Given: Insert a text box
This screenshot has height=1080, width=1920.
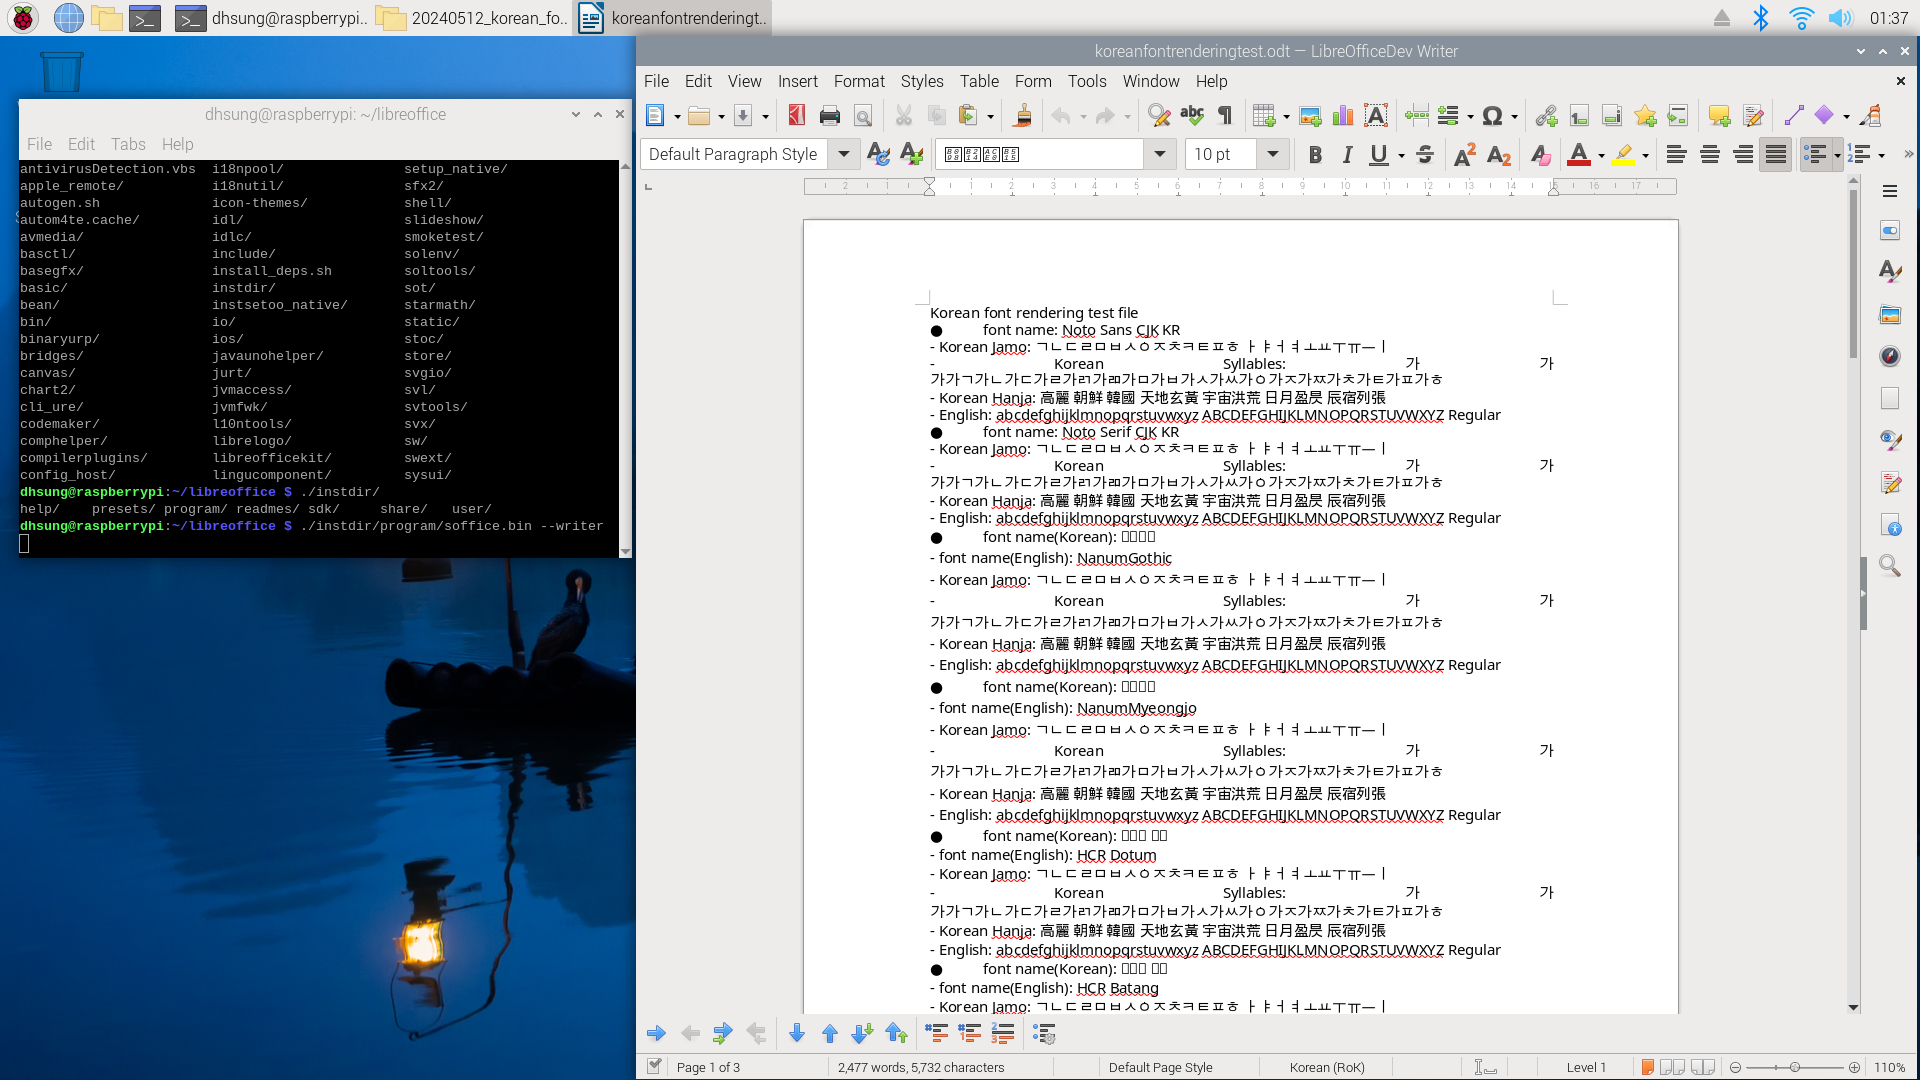Looking at the screenshot, I should (x=1376, y=116).
